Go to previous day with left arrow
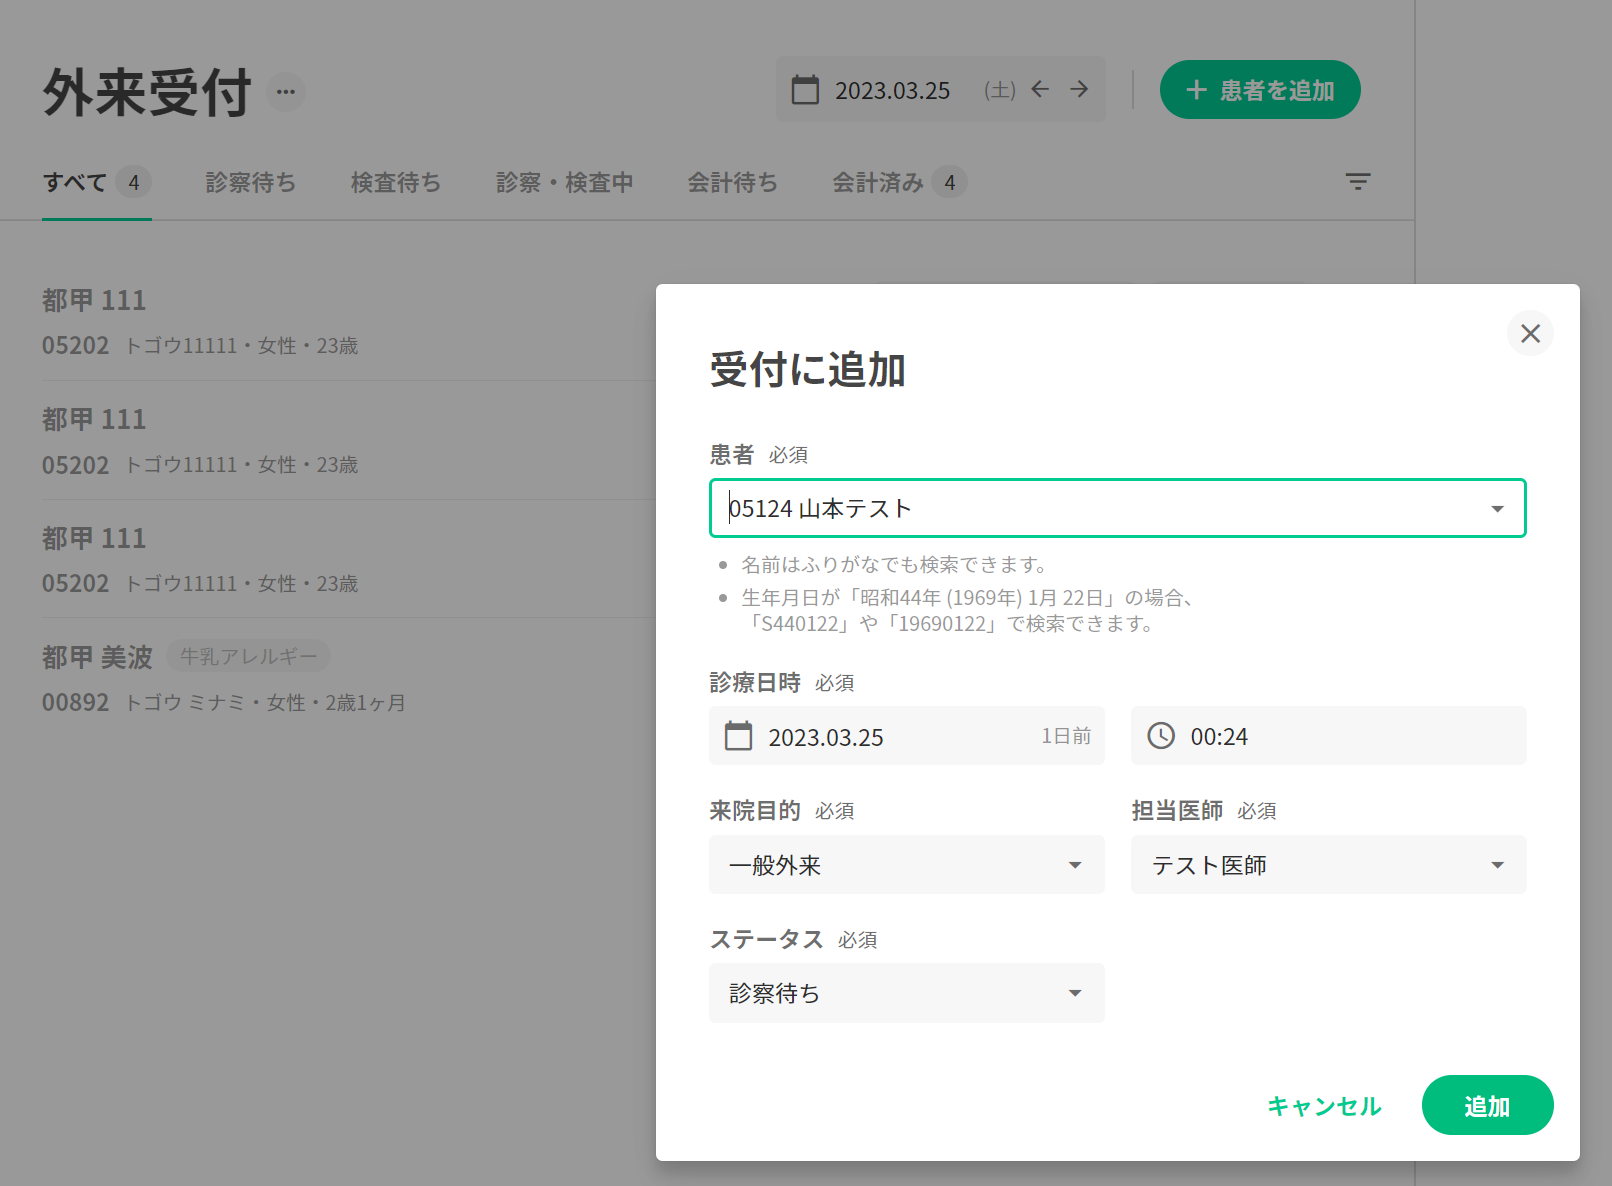This screenshot has height=1186, width=1612. tap(1040, 89)
